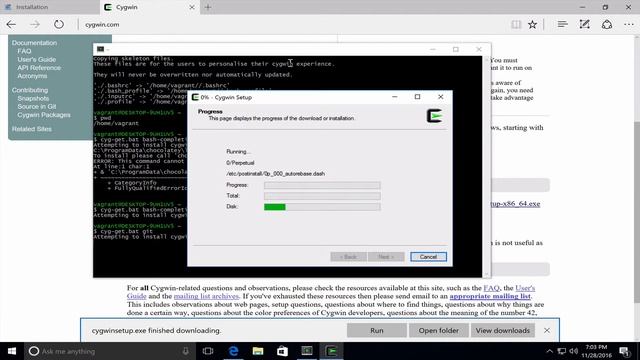This screenshot has width=640, height=360.
Task: Open API Reference link
Action: (39, 68)
